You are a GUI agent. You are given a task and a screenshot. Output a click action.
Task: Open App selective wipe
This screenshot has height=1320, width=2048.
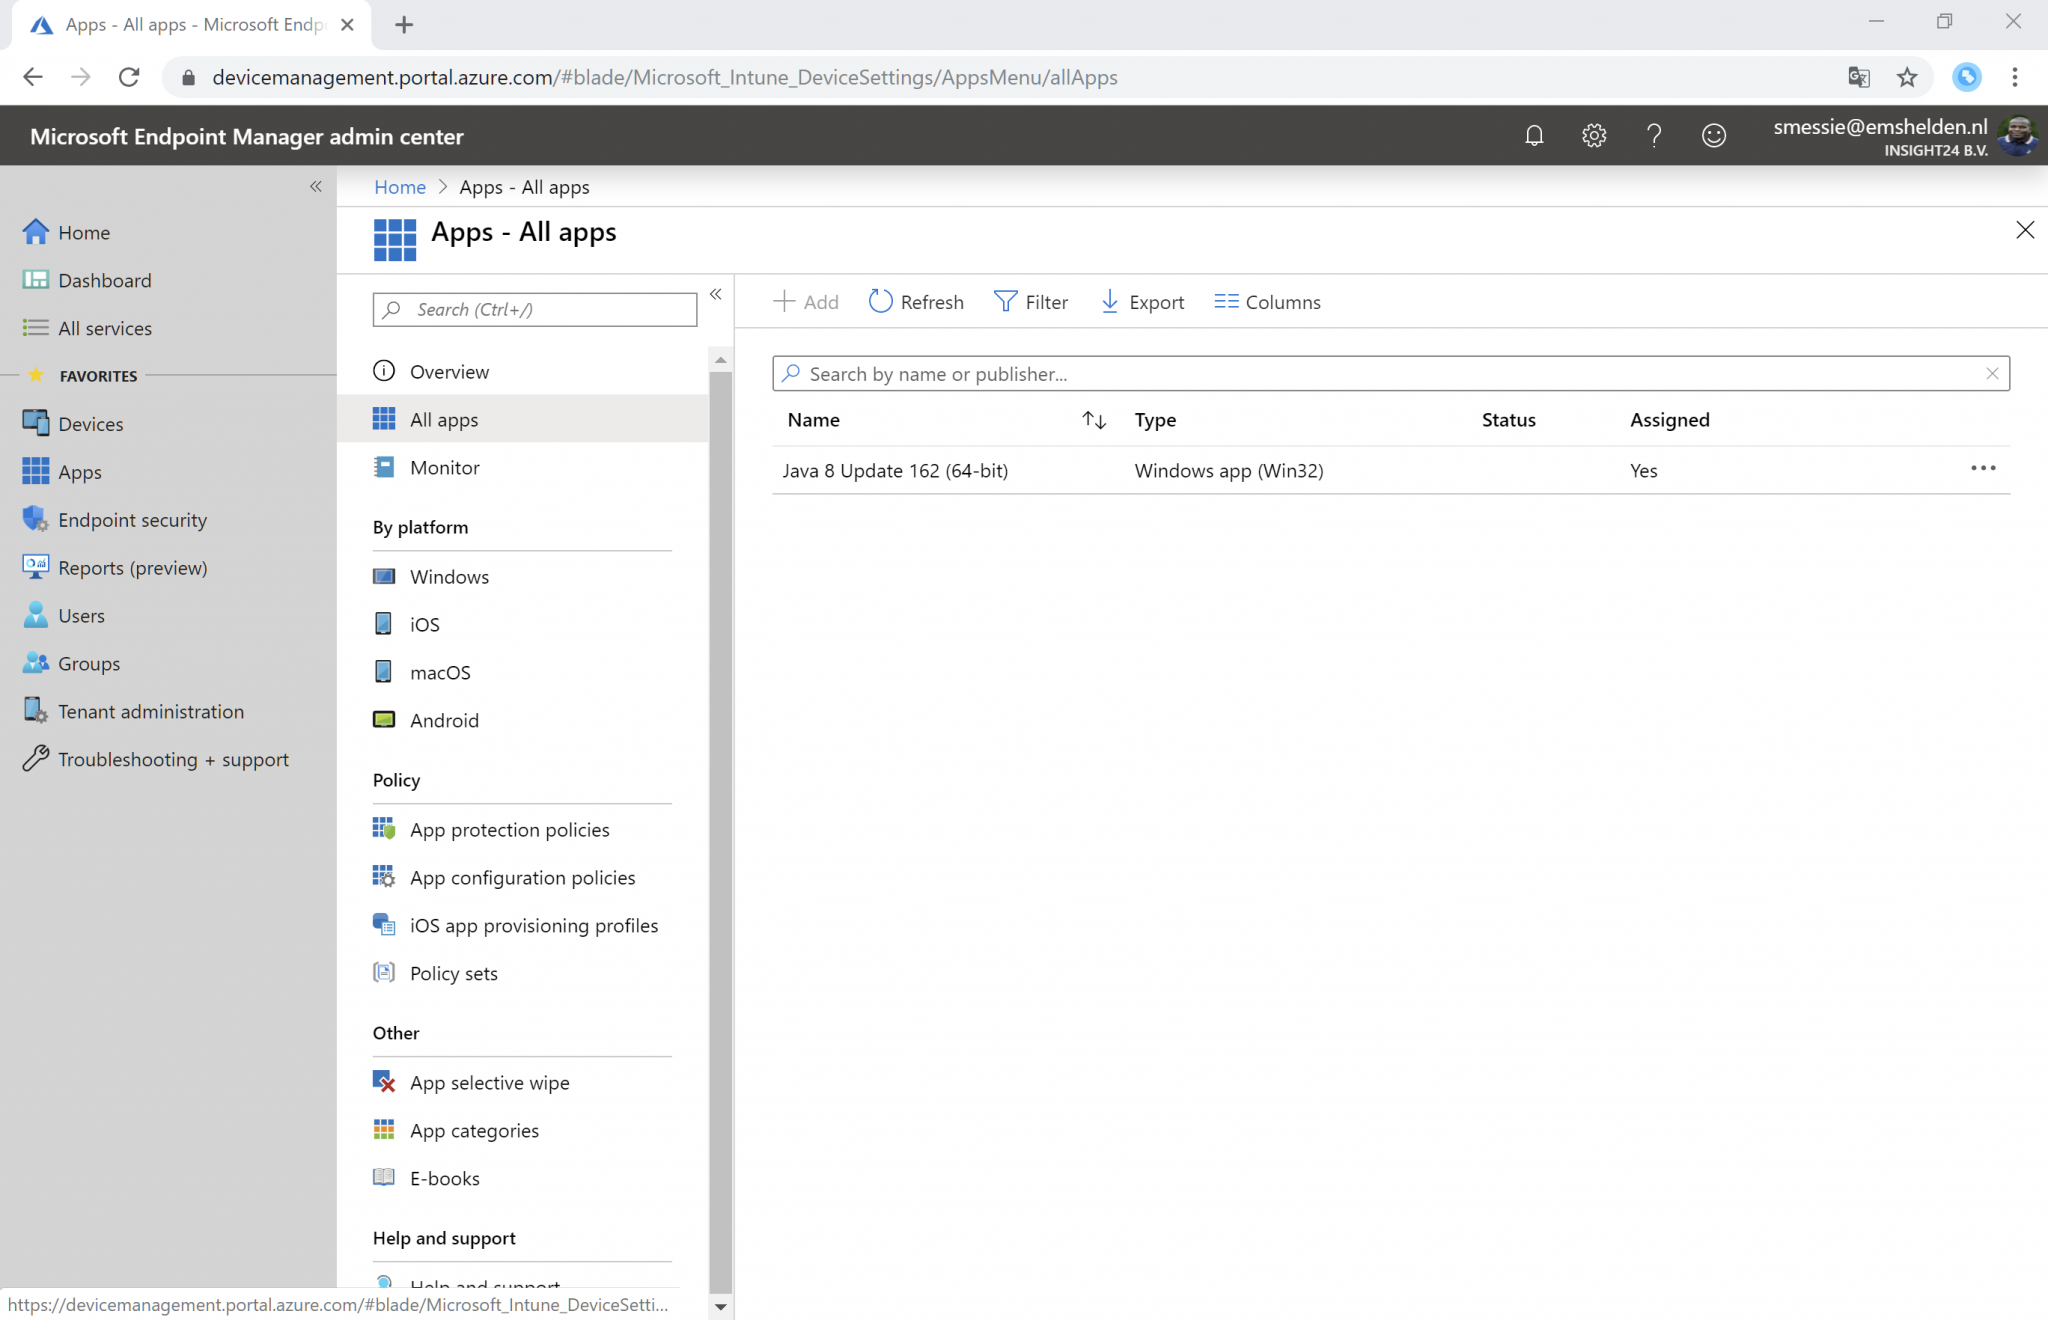(489, 1082)
